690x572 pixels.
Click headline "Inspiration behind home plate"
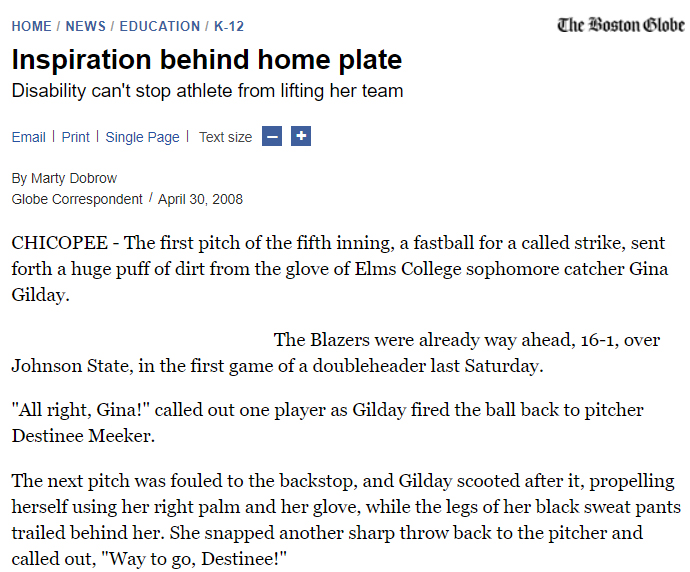click(x=206, y=60)
